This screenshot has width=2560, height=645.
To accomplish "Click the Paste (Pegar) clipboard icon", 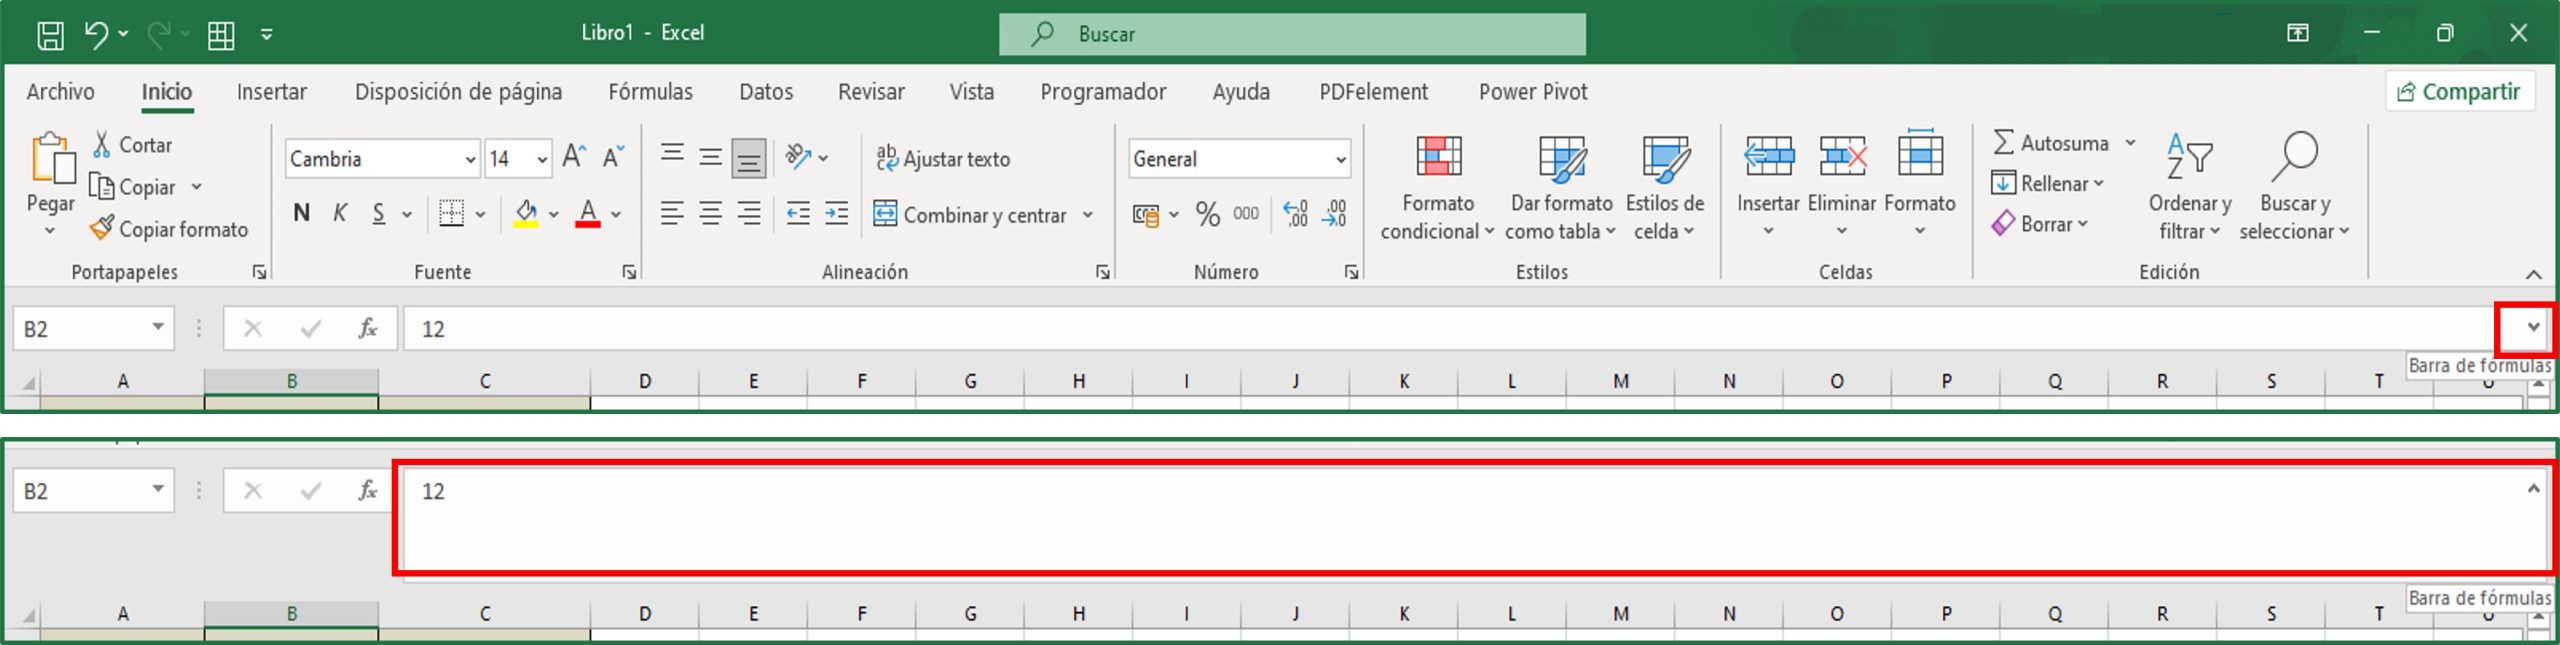I will pyautogui.click(x=52, y=159).
